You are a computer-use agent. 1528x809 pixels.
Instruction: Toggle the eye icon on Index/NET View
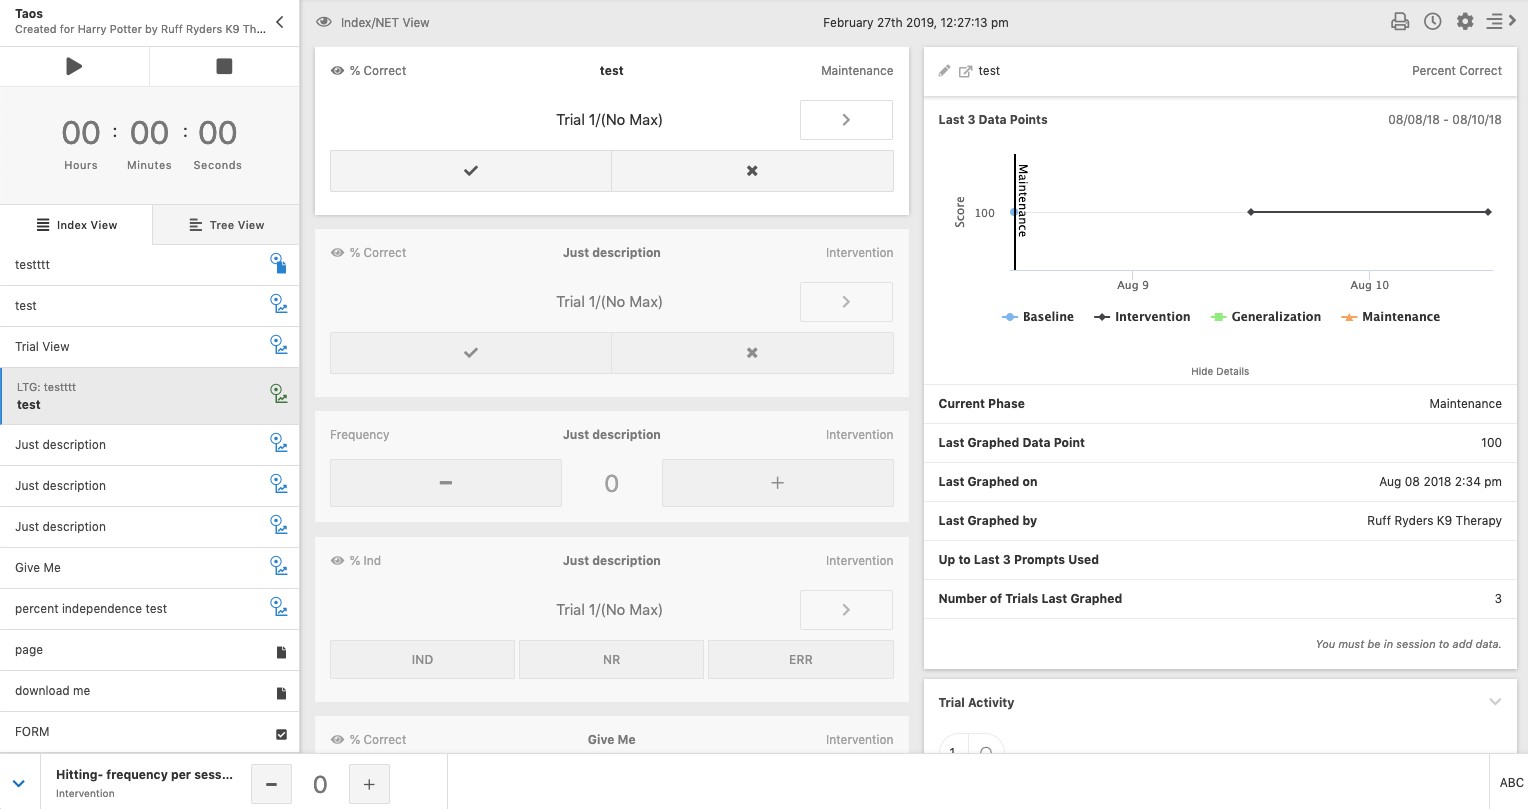click(x=324, y=20)
